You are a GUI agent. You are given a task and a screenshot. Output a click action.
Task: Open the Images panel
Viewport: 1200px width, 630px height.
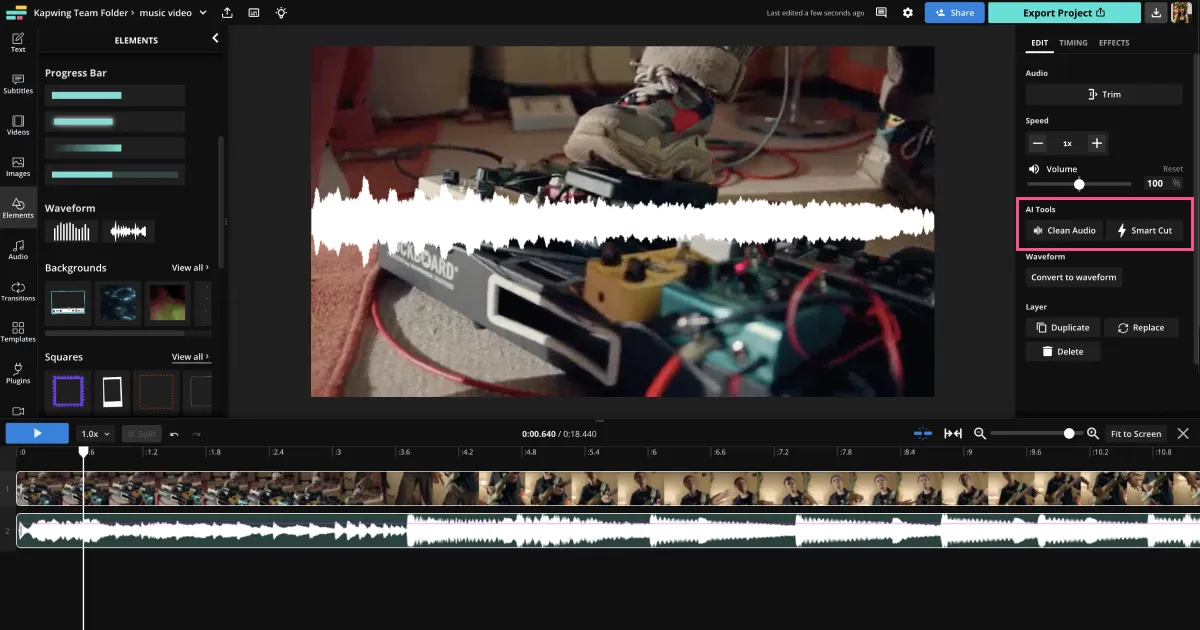tap(17, 166)
